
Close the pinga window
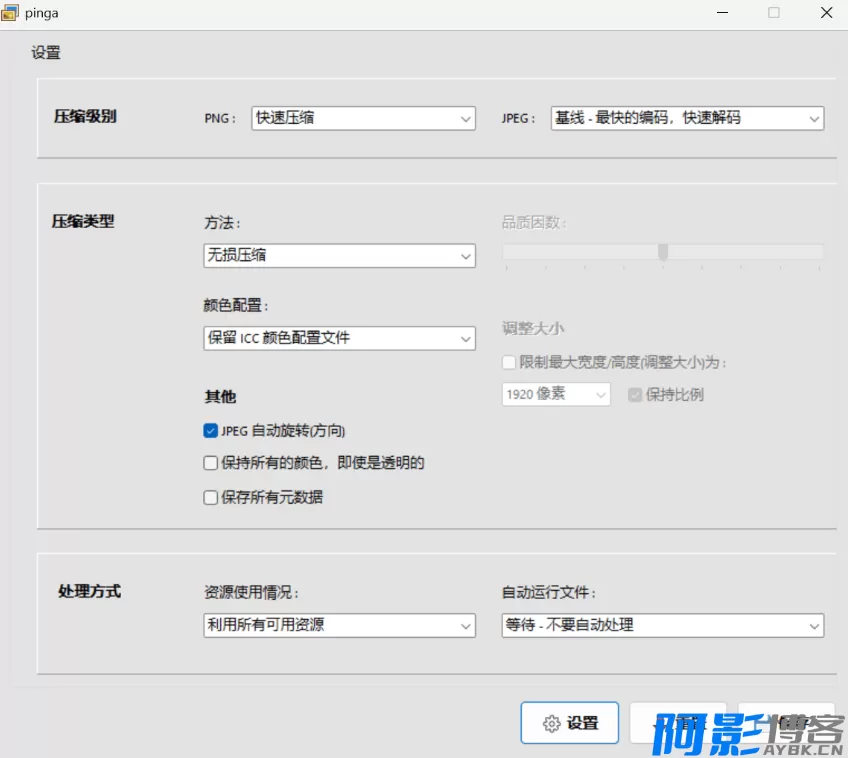click(x=826, y=12)
